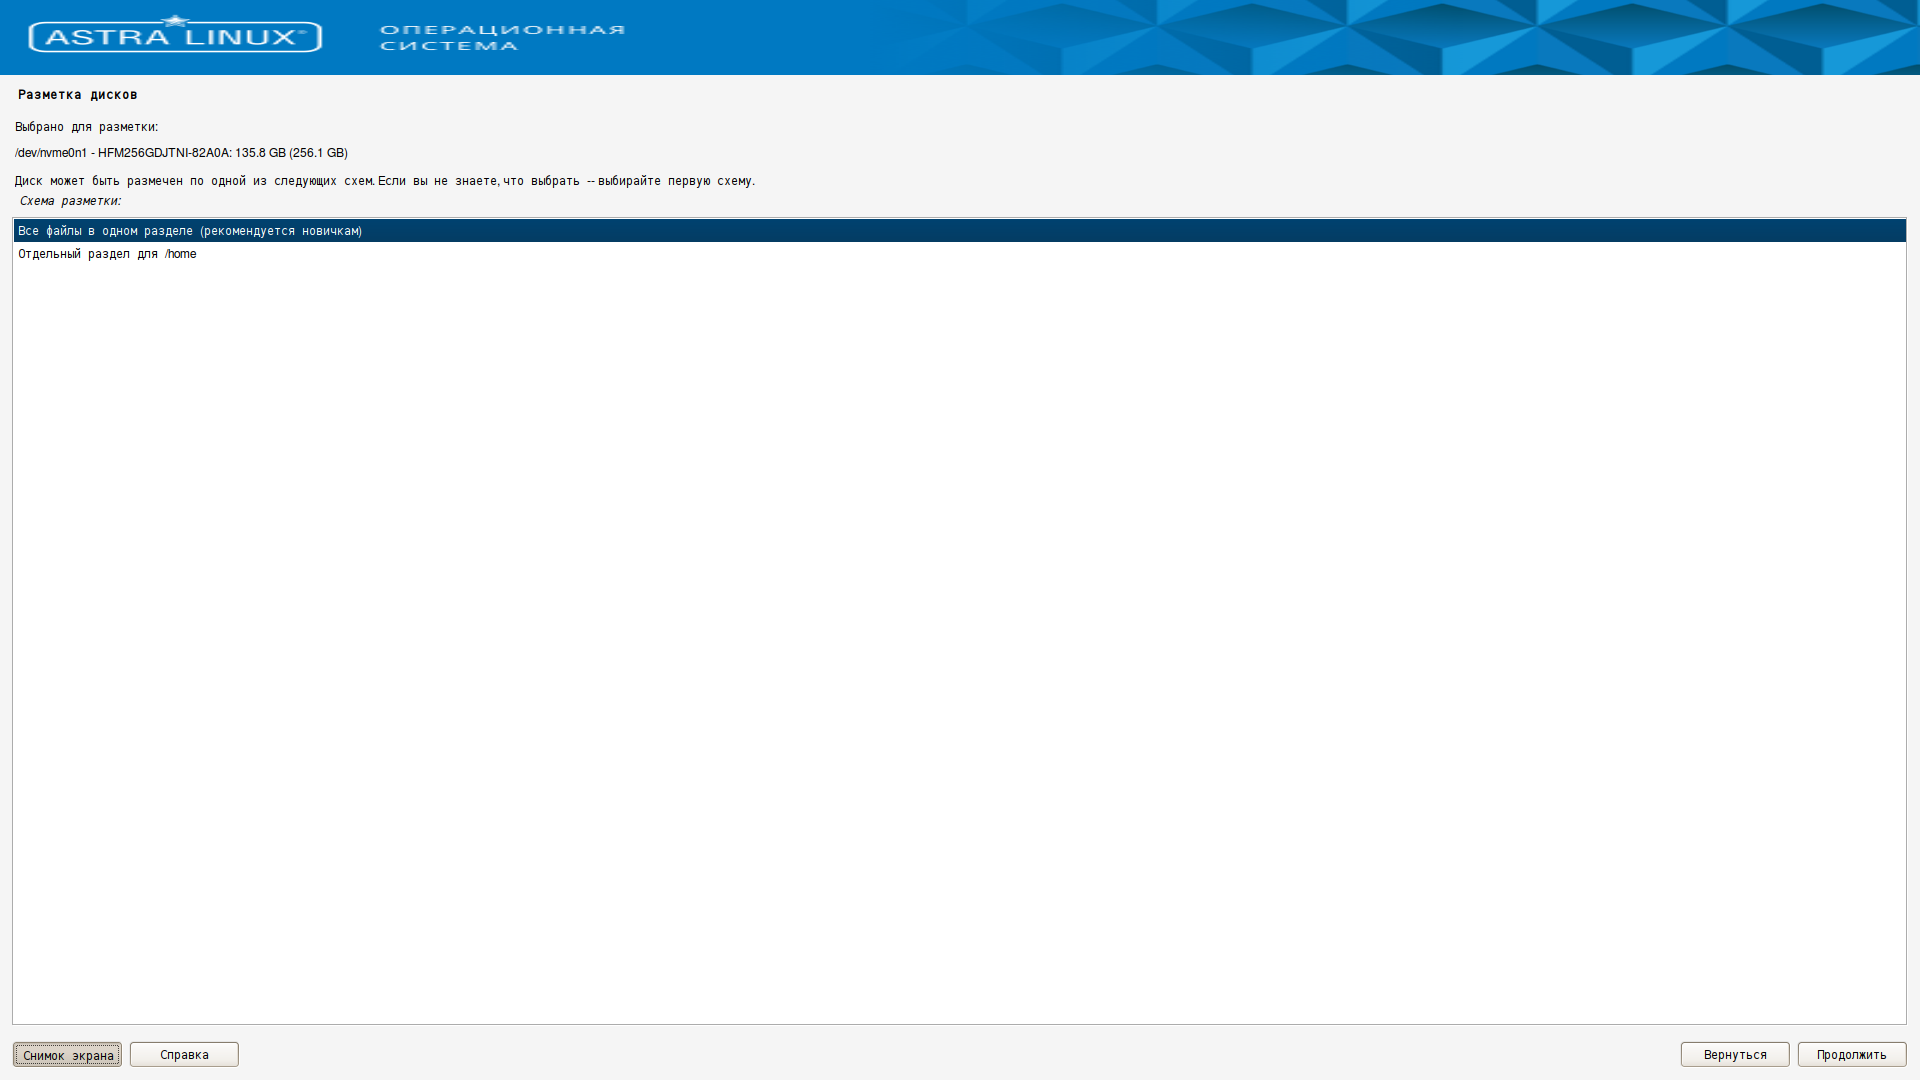Select 'Все файлы в одном разделе' partitioning scheme

point(959,231)
